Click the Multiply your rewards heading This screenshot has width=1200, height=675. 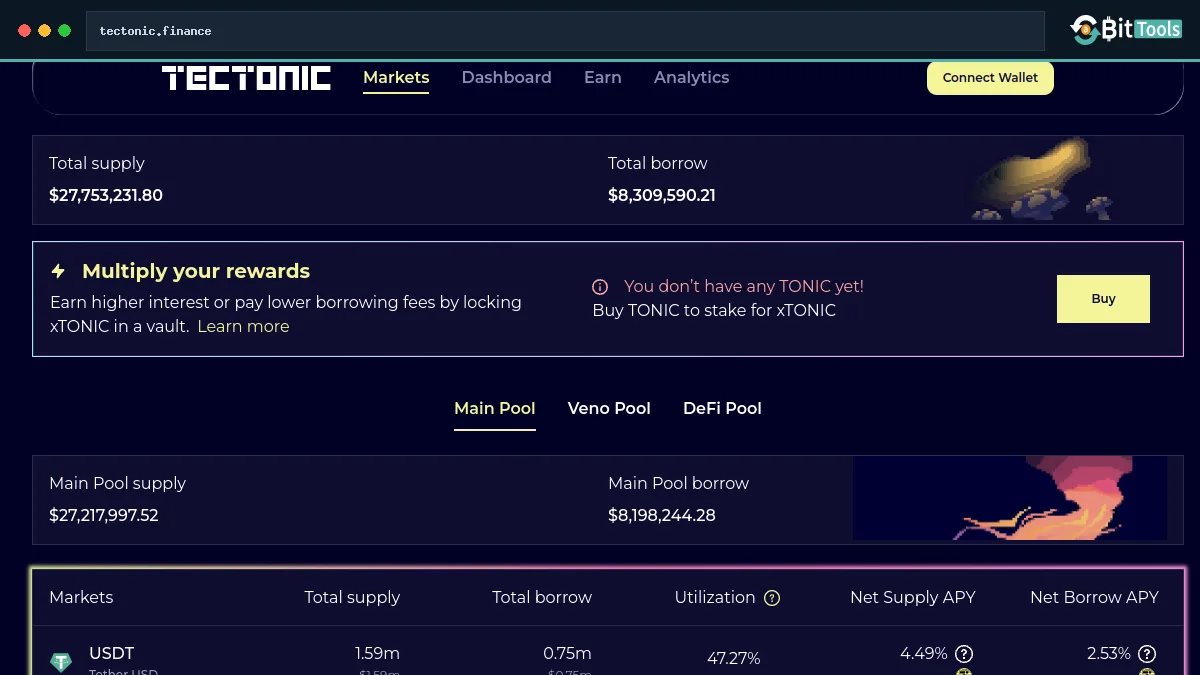pos(196,271)
